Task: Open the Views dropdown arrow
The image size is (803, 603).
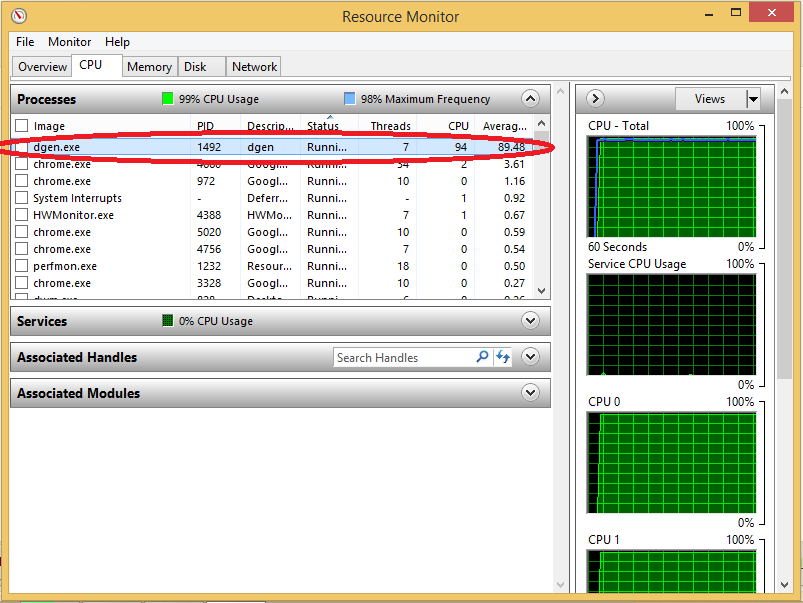Action: [x=753, y=99]
